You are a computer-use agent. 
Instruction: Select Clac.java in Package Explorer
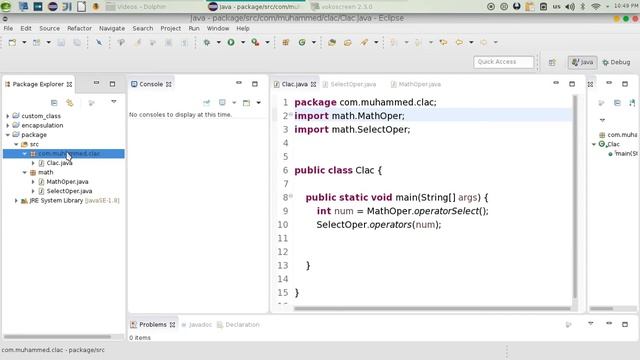pos(59,163)
